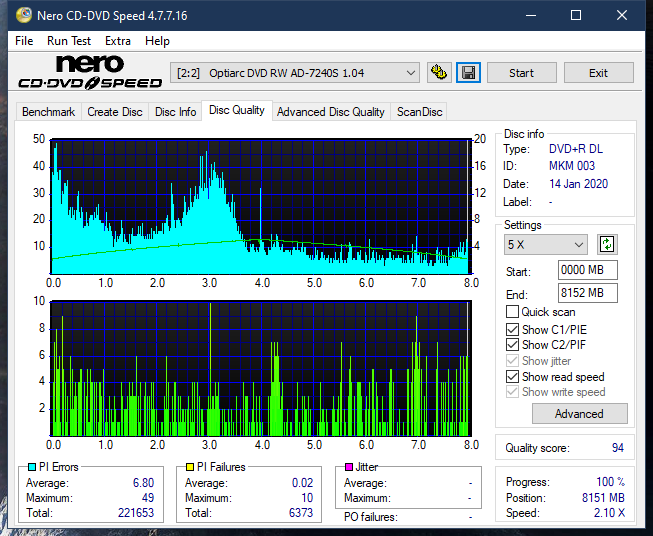Image resolution: width=653 pixels, height=536 pixels.
Task: Click the End position MB field
Action: (x=587, y=293)
